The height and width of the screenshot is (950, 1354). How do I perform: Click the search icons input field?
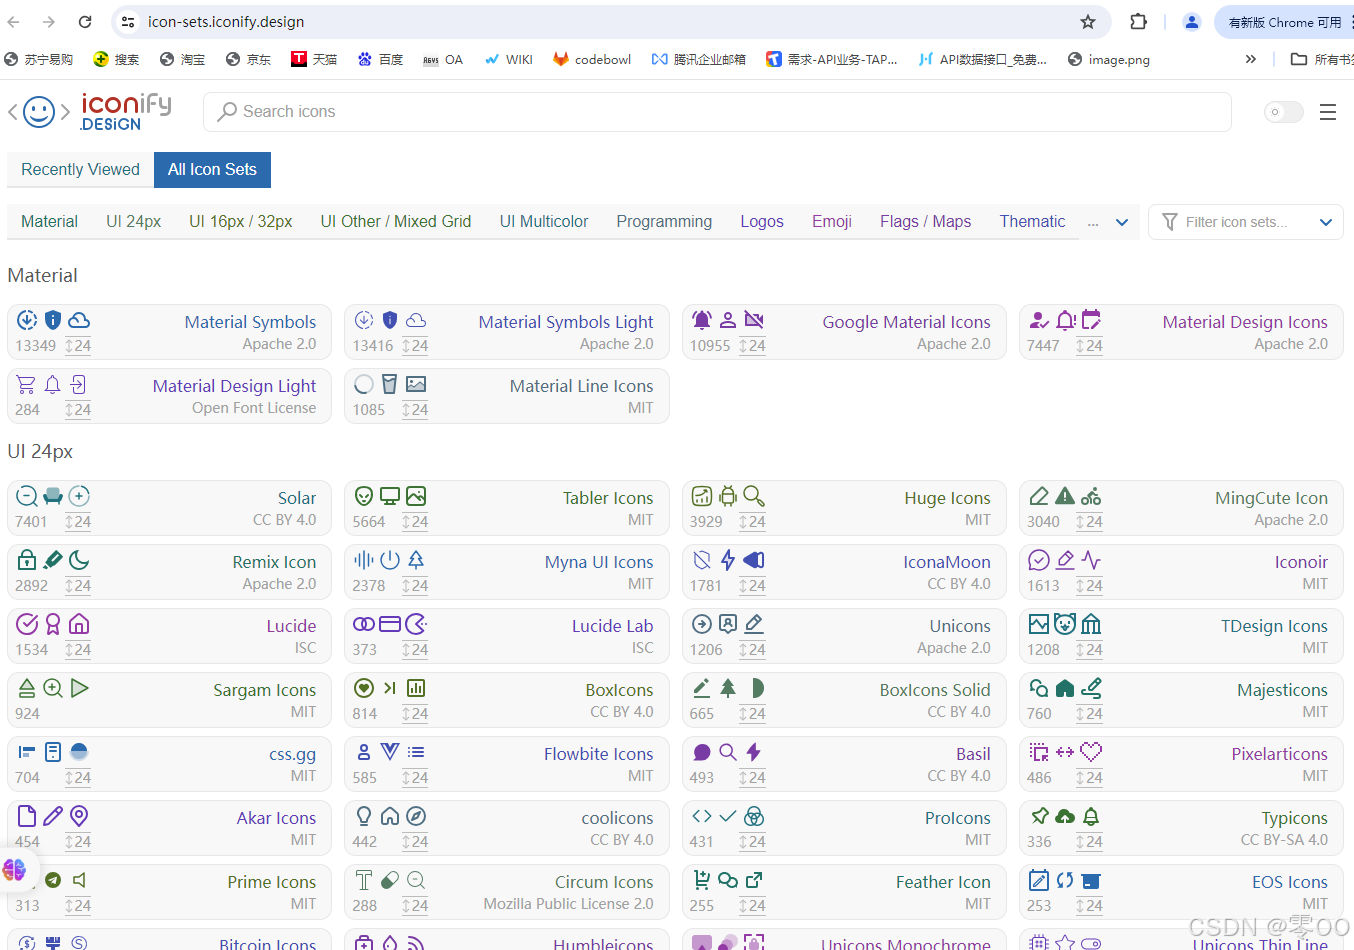pyautogui.click(x=717, y=112)
